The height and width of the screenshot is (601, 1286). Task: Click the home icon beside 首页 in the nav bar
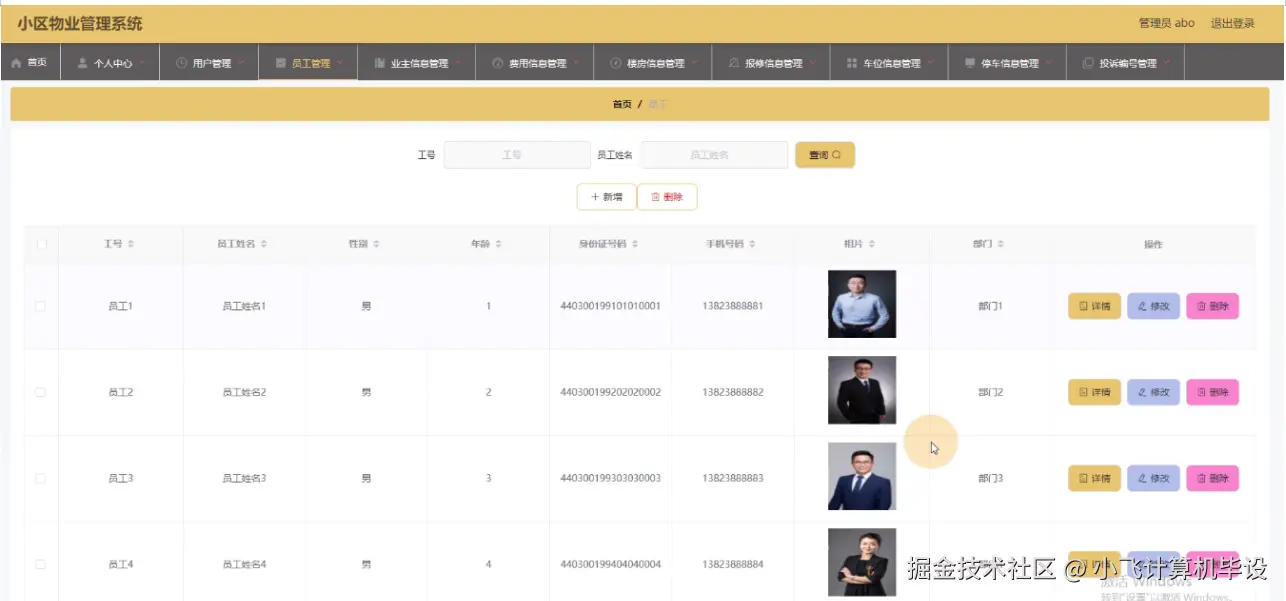[16, 63]
